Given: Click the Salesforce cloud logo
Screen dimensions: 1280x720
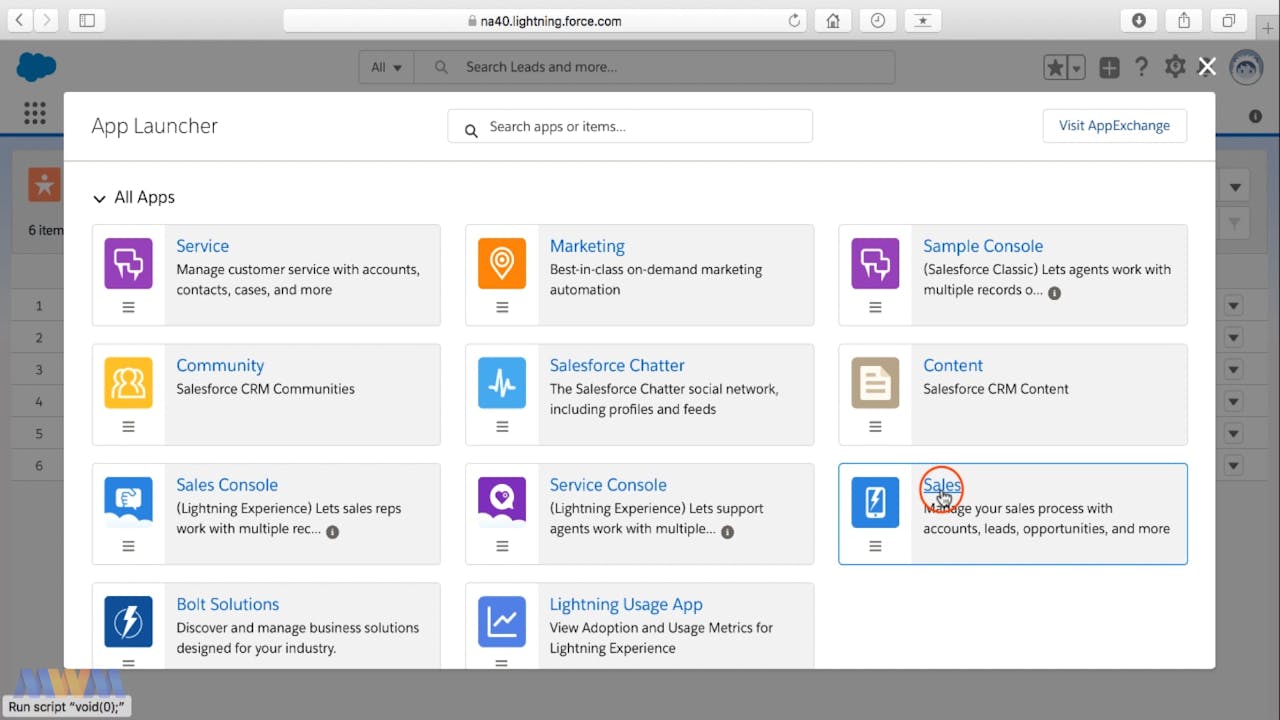Looking at the screenshot, I should (37, 67).
